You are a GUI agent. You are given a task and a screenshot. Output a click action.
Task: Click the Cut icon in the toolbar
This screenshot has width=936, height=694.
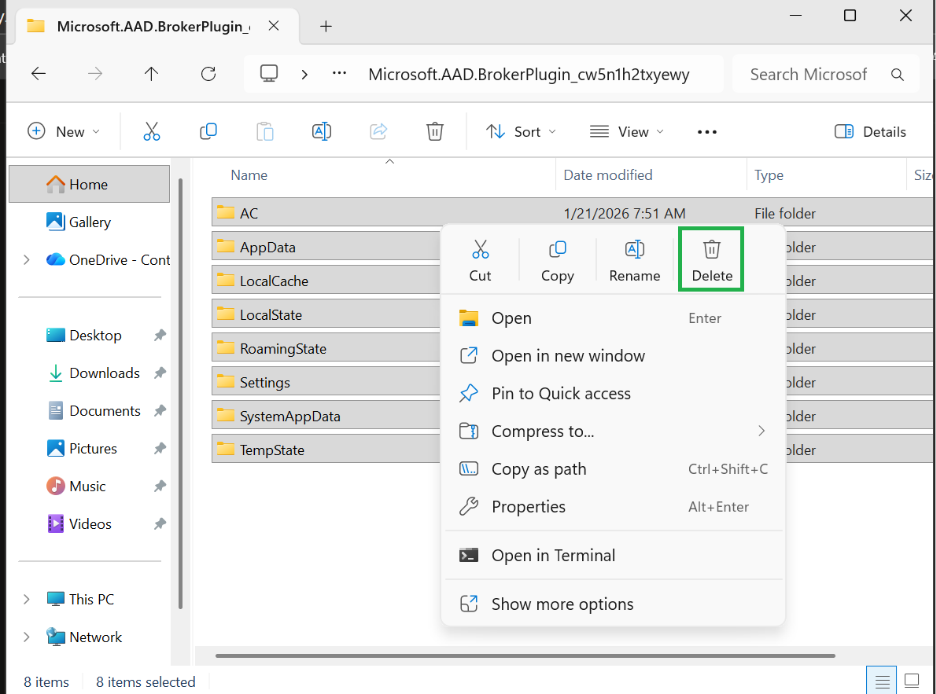[x=152, y=131]
